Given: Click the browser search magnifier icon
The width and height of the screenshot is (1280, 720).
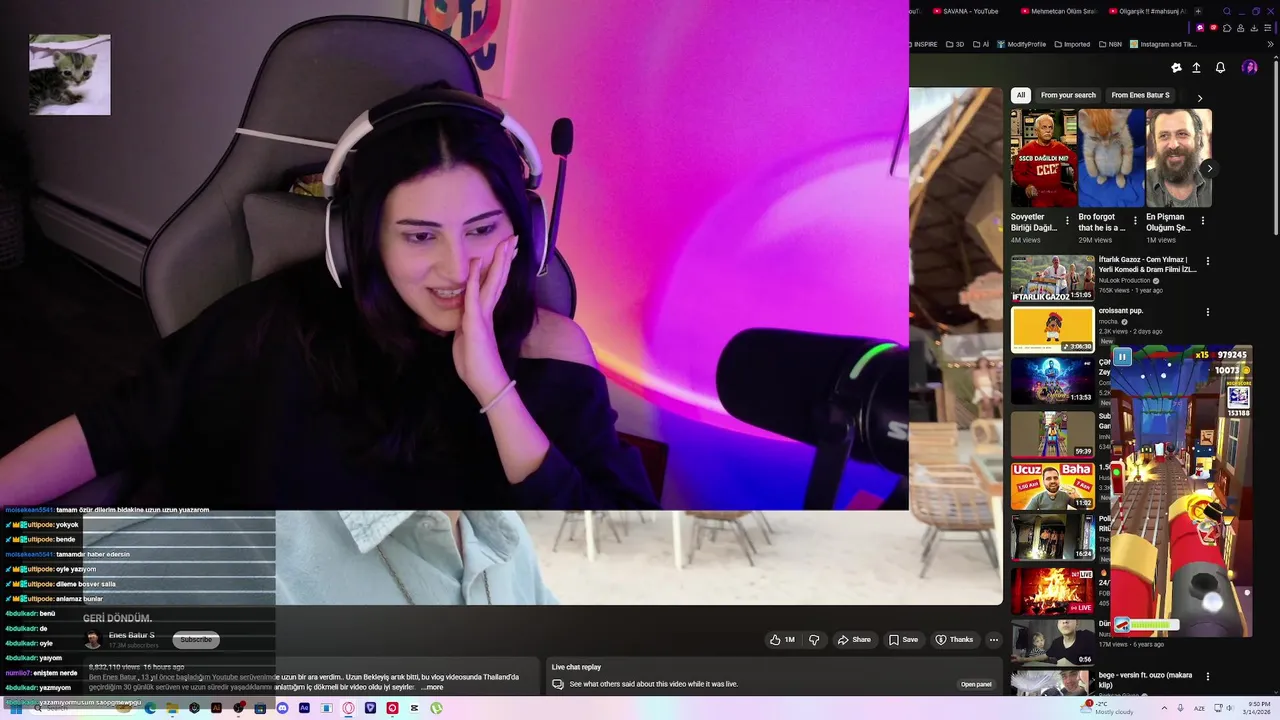Looking at the screenshot, I should point(1227,11).
